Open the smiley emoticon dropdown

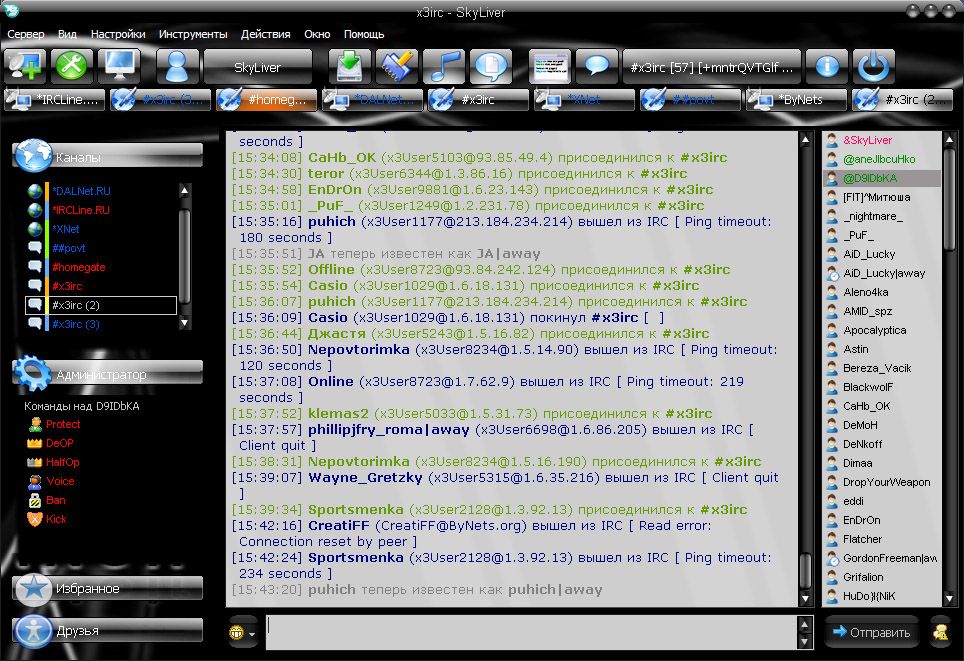point(242,633)
